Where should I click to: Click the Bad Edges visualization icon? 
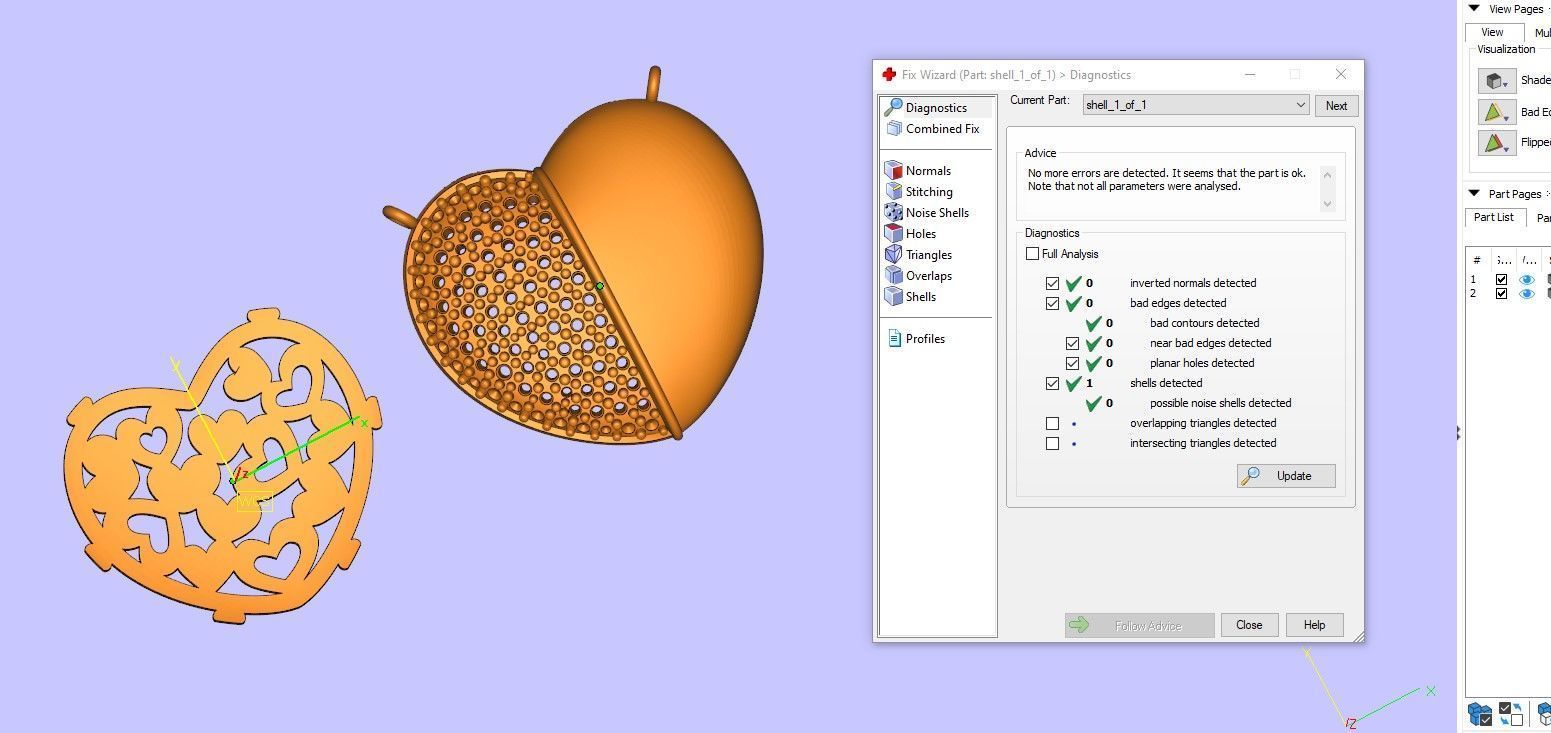1497,112
